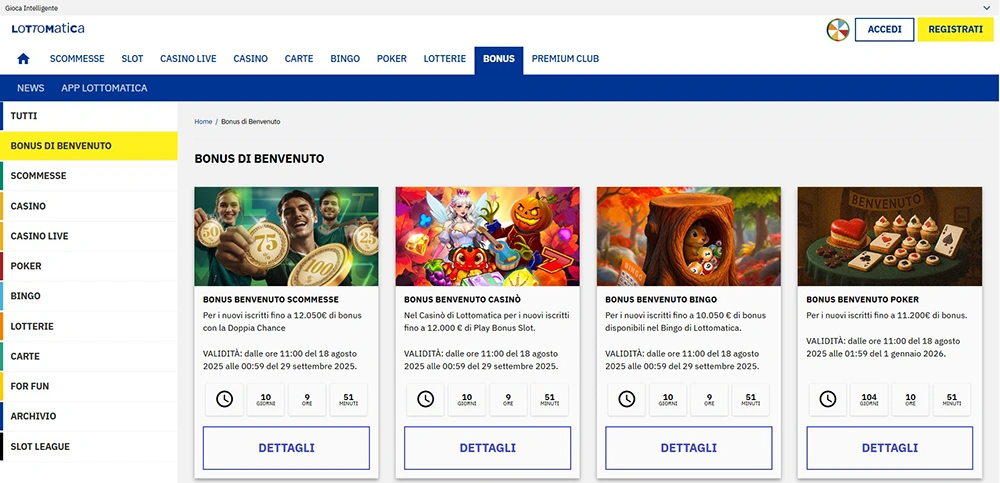Click the Casinò bonus pumpkin image
The height and width of the screenshot is (483, 1000).
click(x=488, y=236)
